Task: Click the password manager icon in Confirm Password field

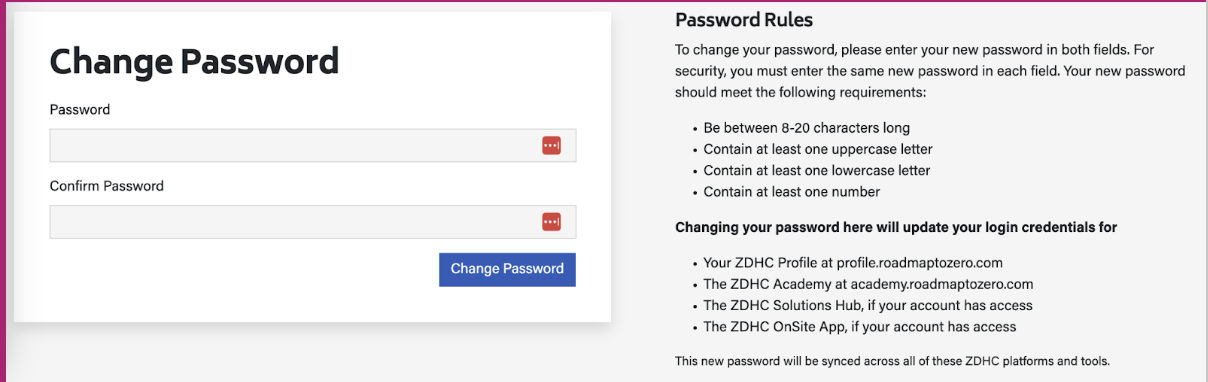Action: 551,221
